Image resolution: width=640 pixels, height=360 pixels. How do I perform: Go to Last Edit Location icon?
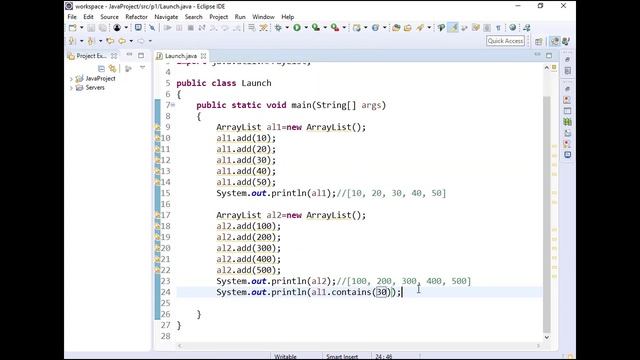110,41
